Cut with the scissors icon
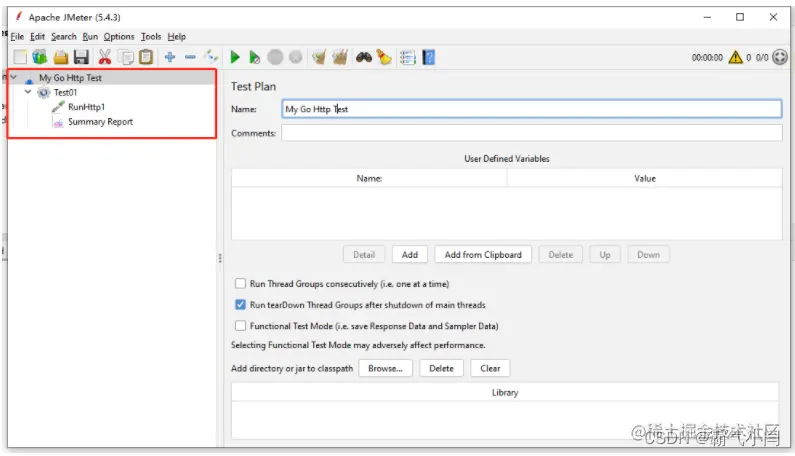 tap(104, 57)
